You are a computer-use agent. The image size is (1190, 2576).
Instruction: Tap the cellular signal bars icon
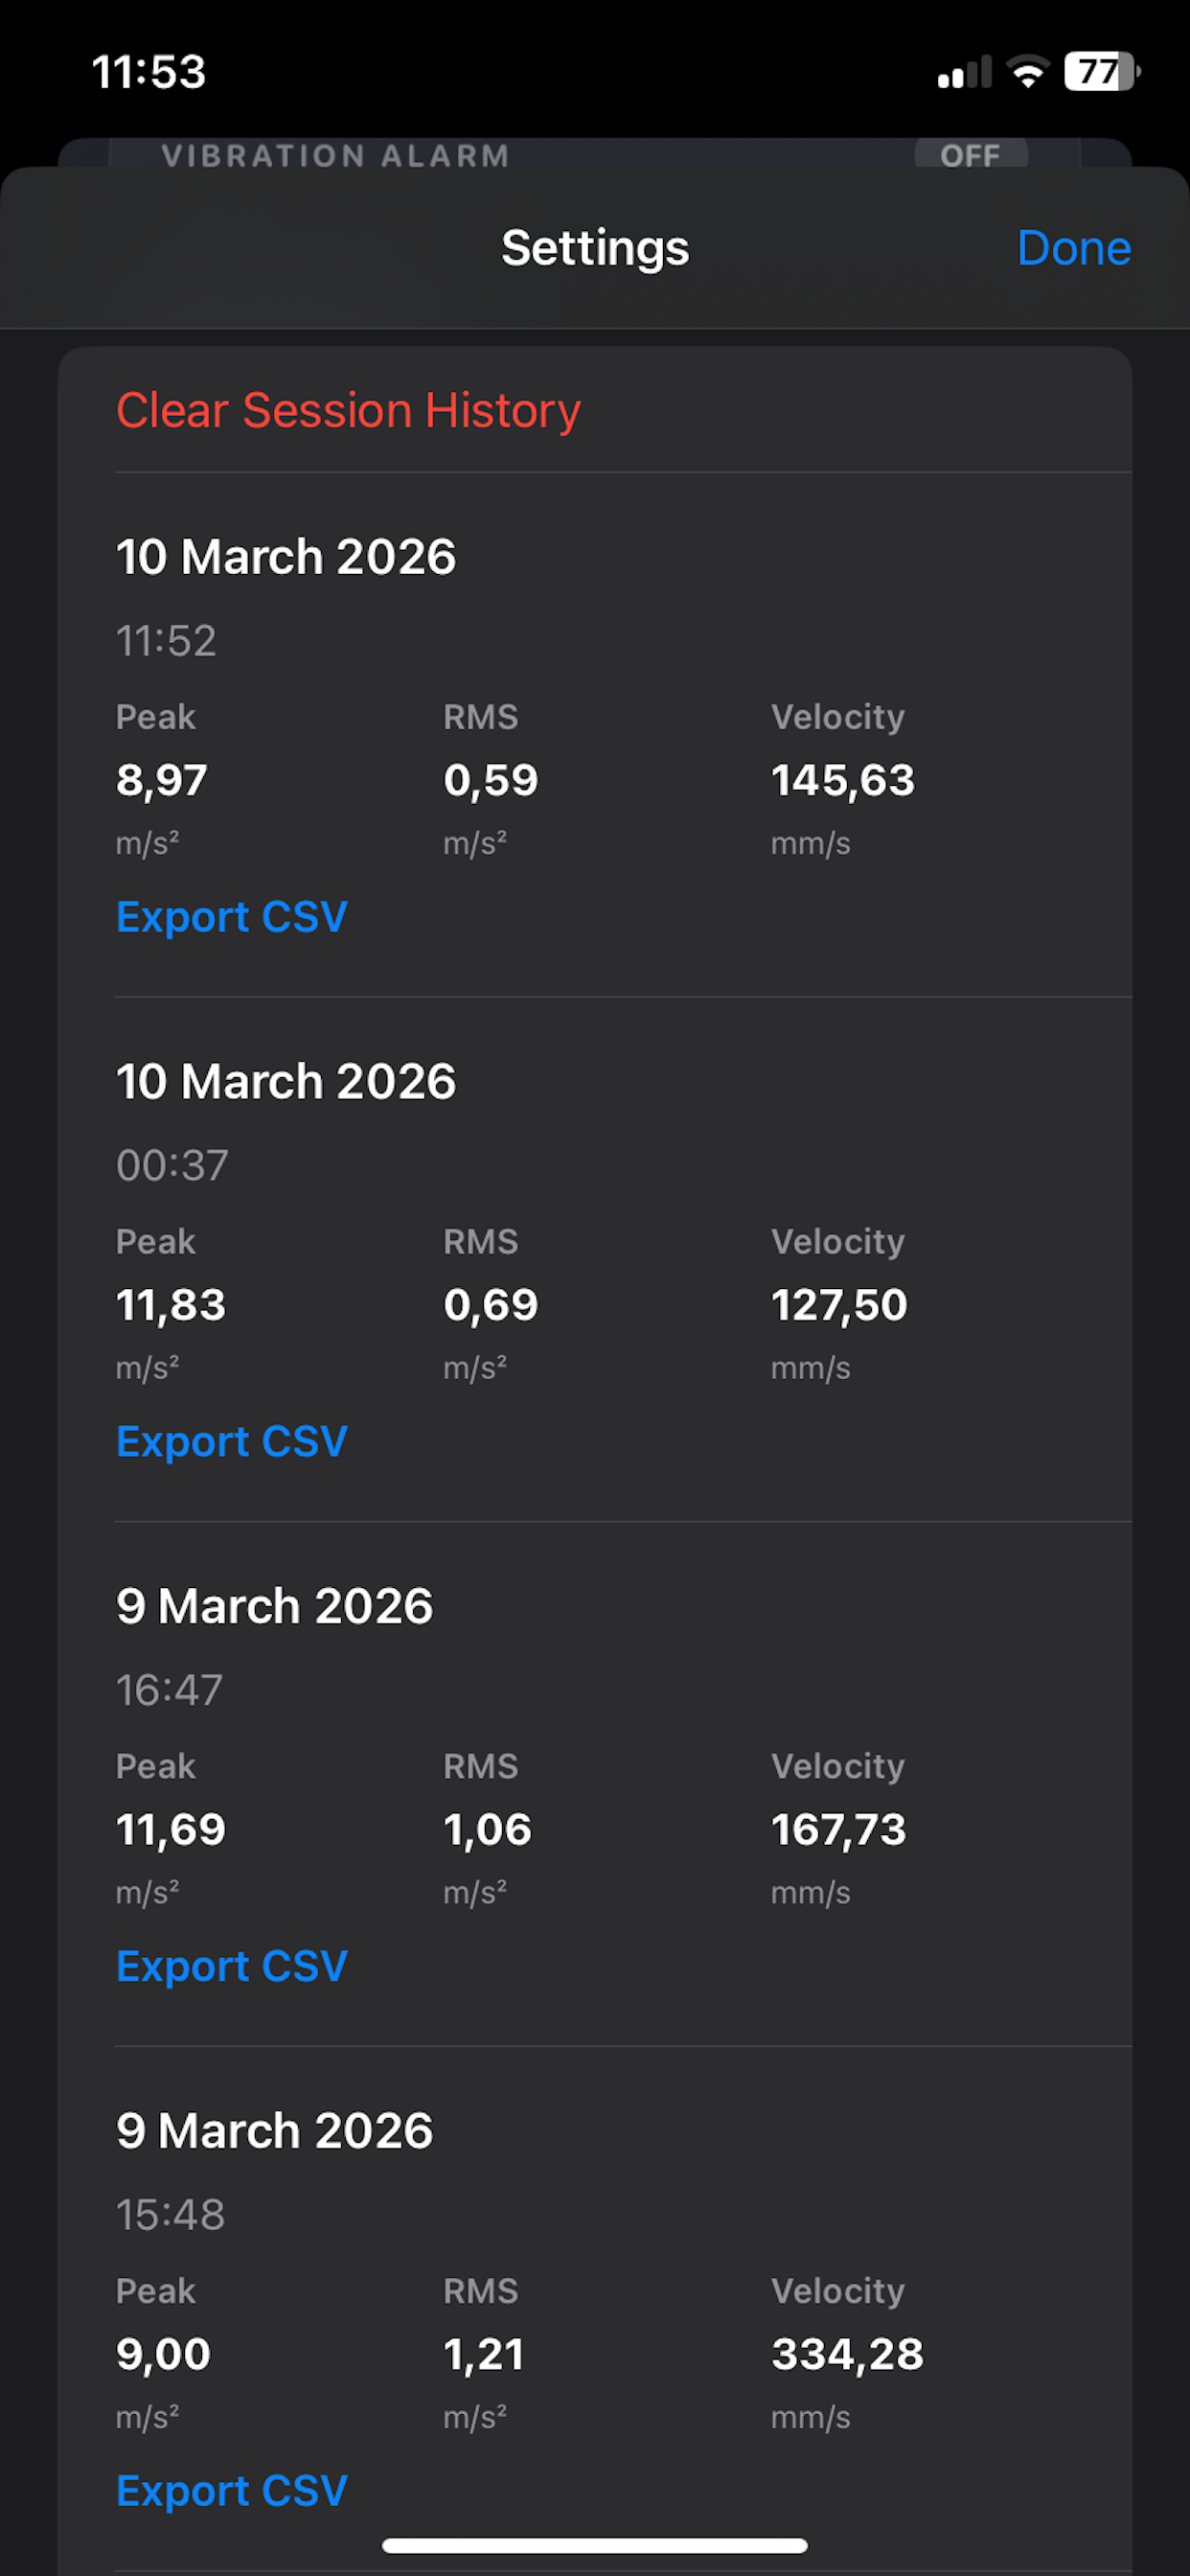(964, 73)
